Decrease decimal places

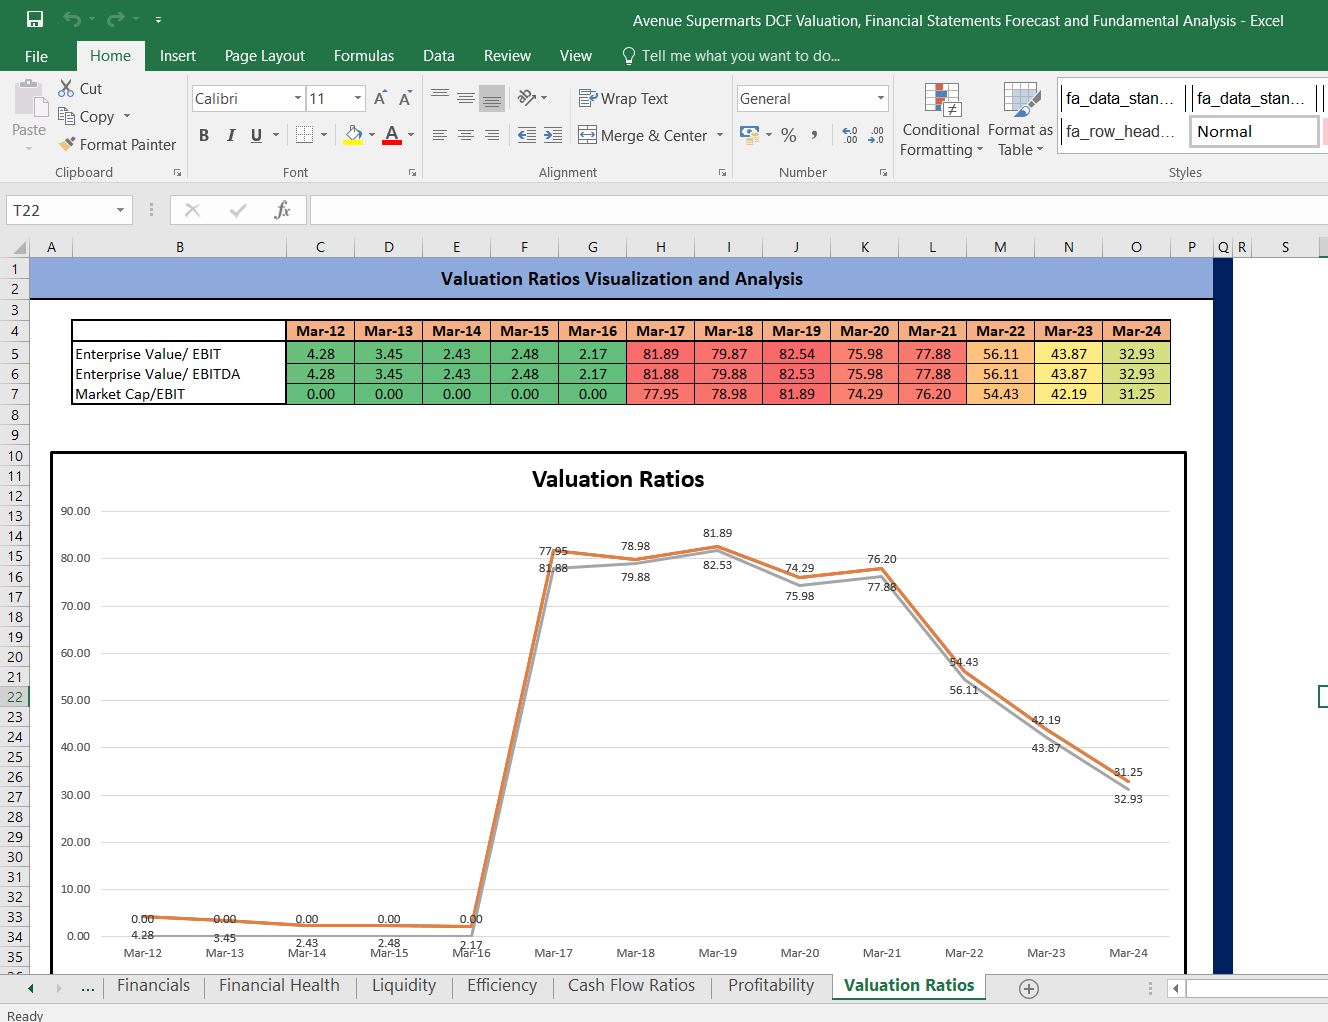(876, 135)
